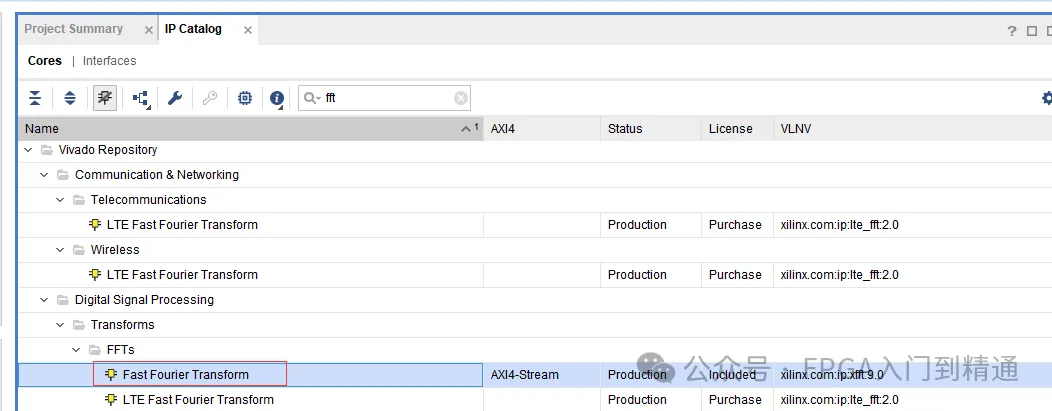Image resolution: width=1052 pixels, height=411 pixels.
Task: Click the Communication & Networking folder icon
Action: pos(62,175)
